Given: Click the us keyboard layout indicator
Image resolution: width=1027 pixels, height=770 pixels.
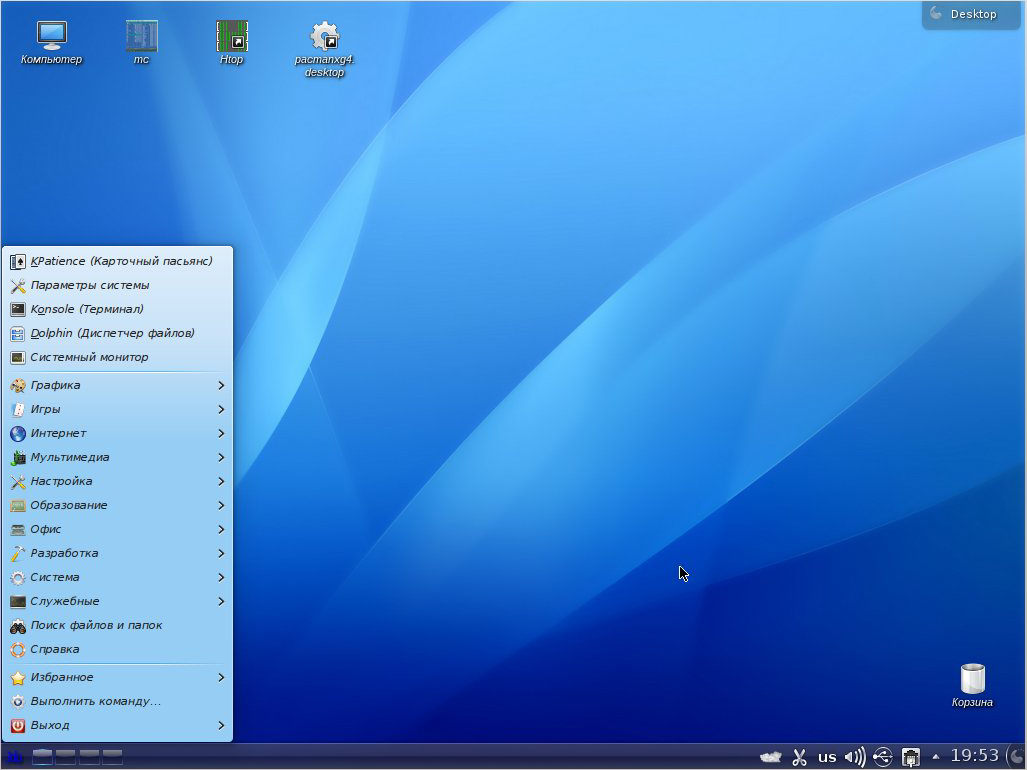Looking at the screenshot, I should [827, 758].
